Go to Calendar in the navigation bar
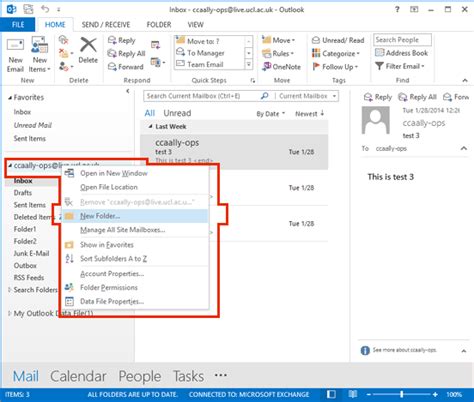474x402 pixels. click(78, 376)
